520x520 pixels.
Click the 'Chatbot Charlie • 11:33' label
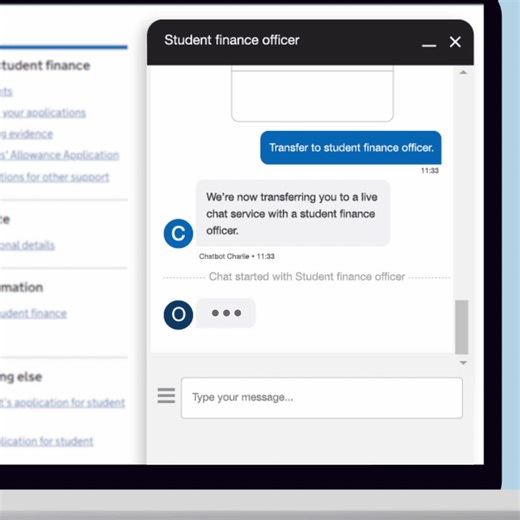[237, 256]
